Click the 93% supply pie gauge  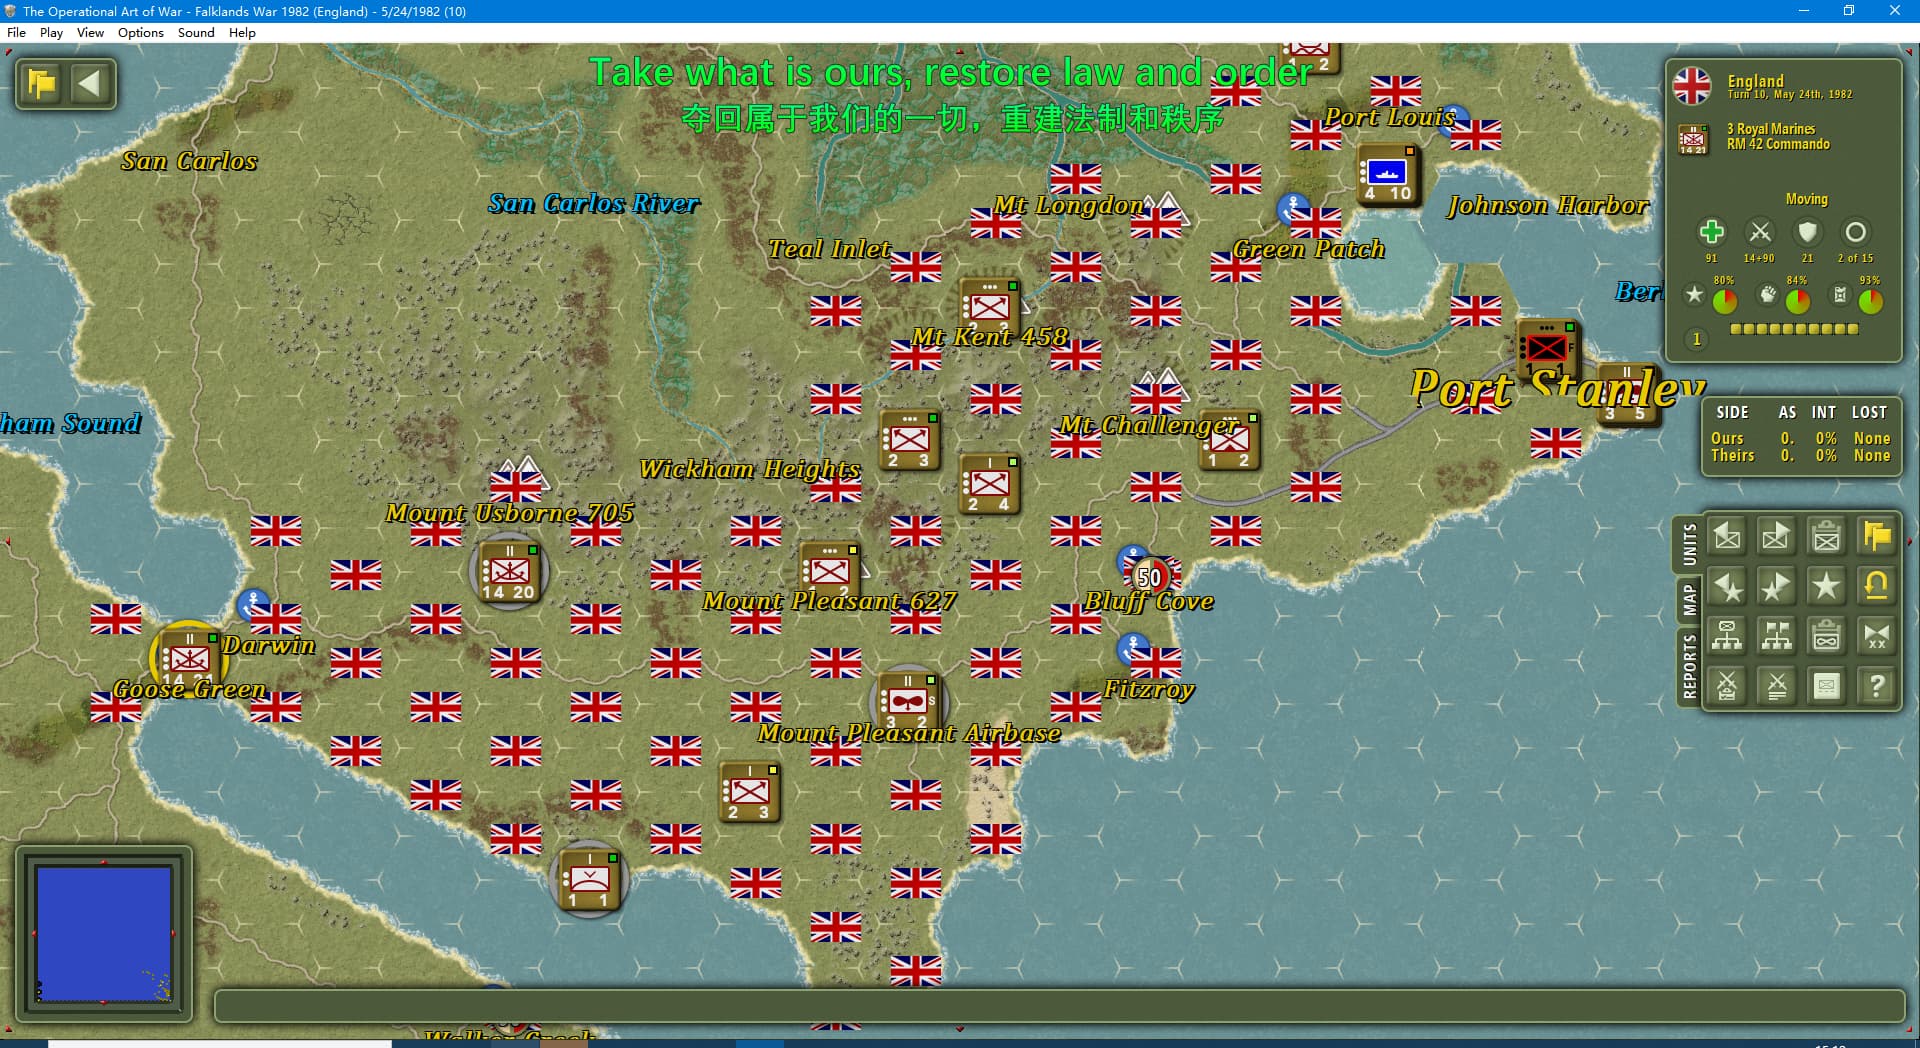tap(1871, 300)
